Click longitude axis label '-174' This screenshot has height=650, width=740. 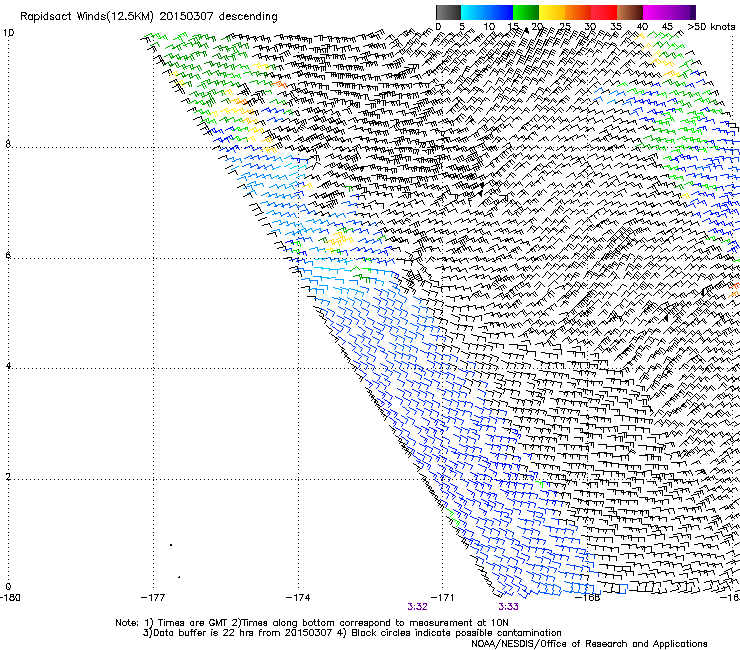pyautogui.click(x=298, y=598)
